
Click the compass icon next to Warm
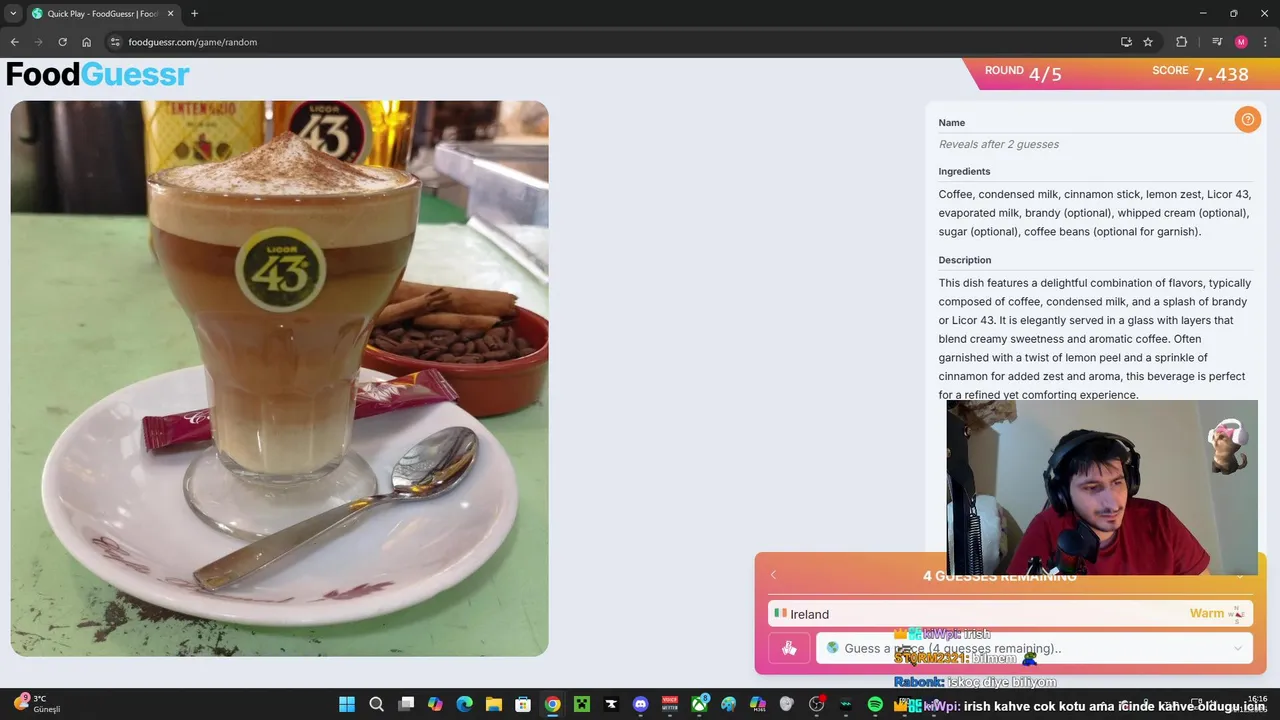coord(1236,614)
